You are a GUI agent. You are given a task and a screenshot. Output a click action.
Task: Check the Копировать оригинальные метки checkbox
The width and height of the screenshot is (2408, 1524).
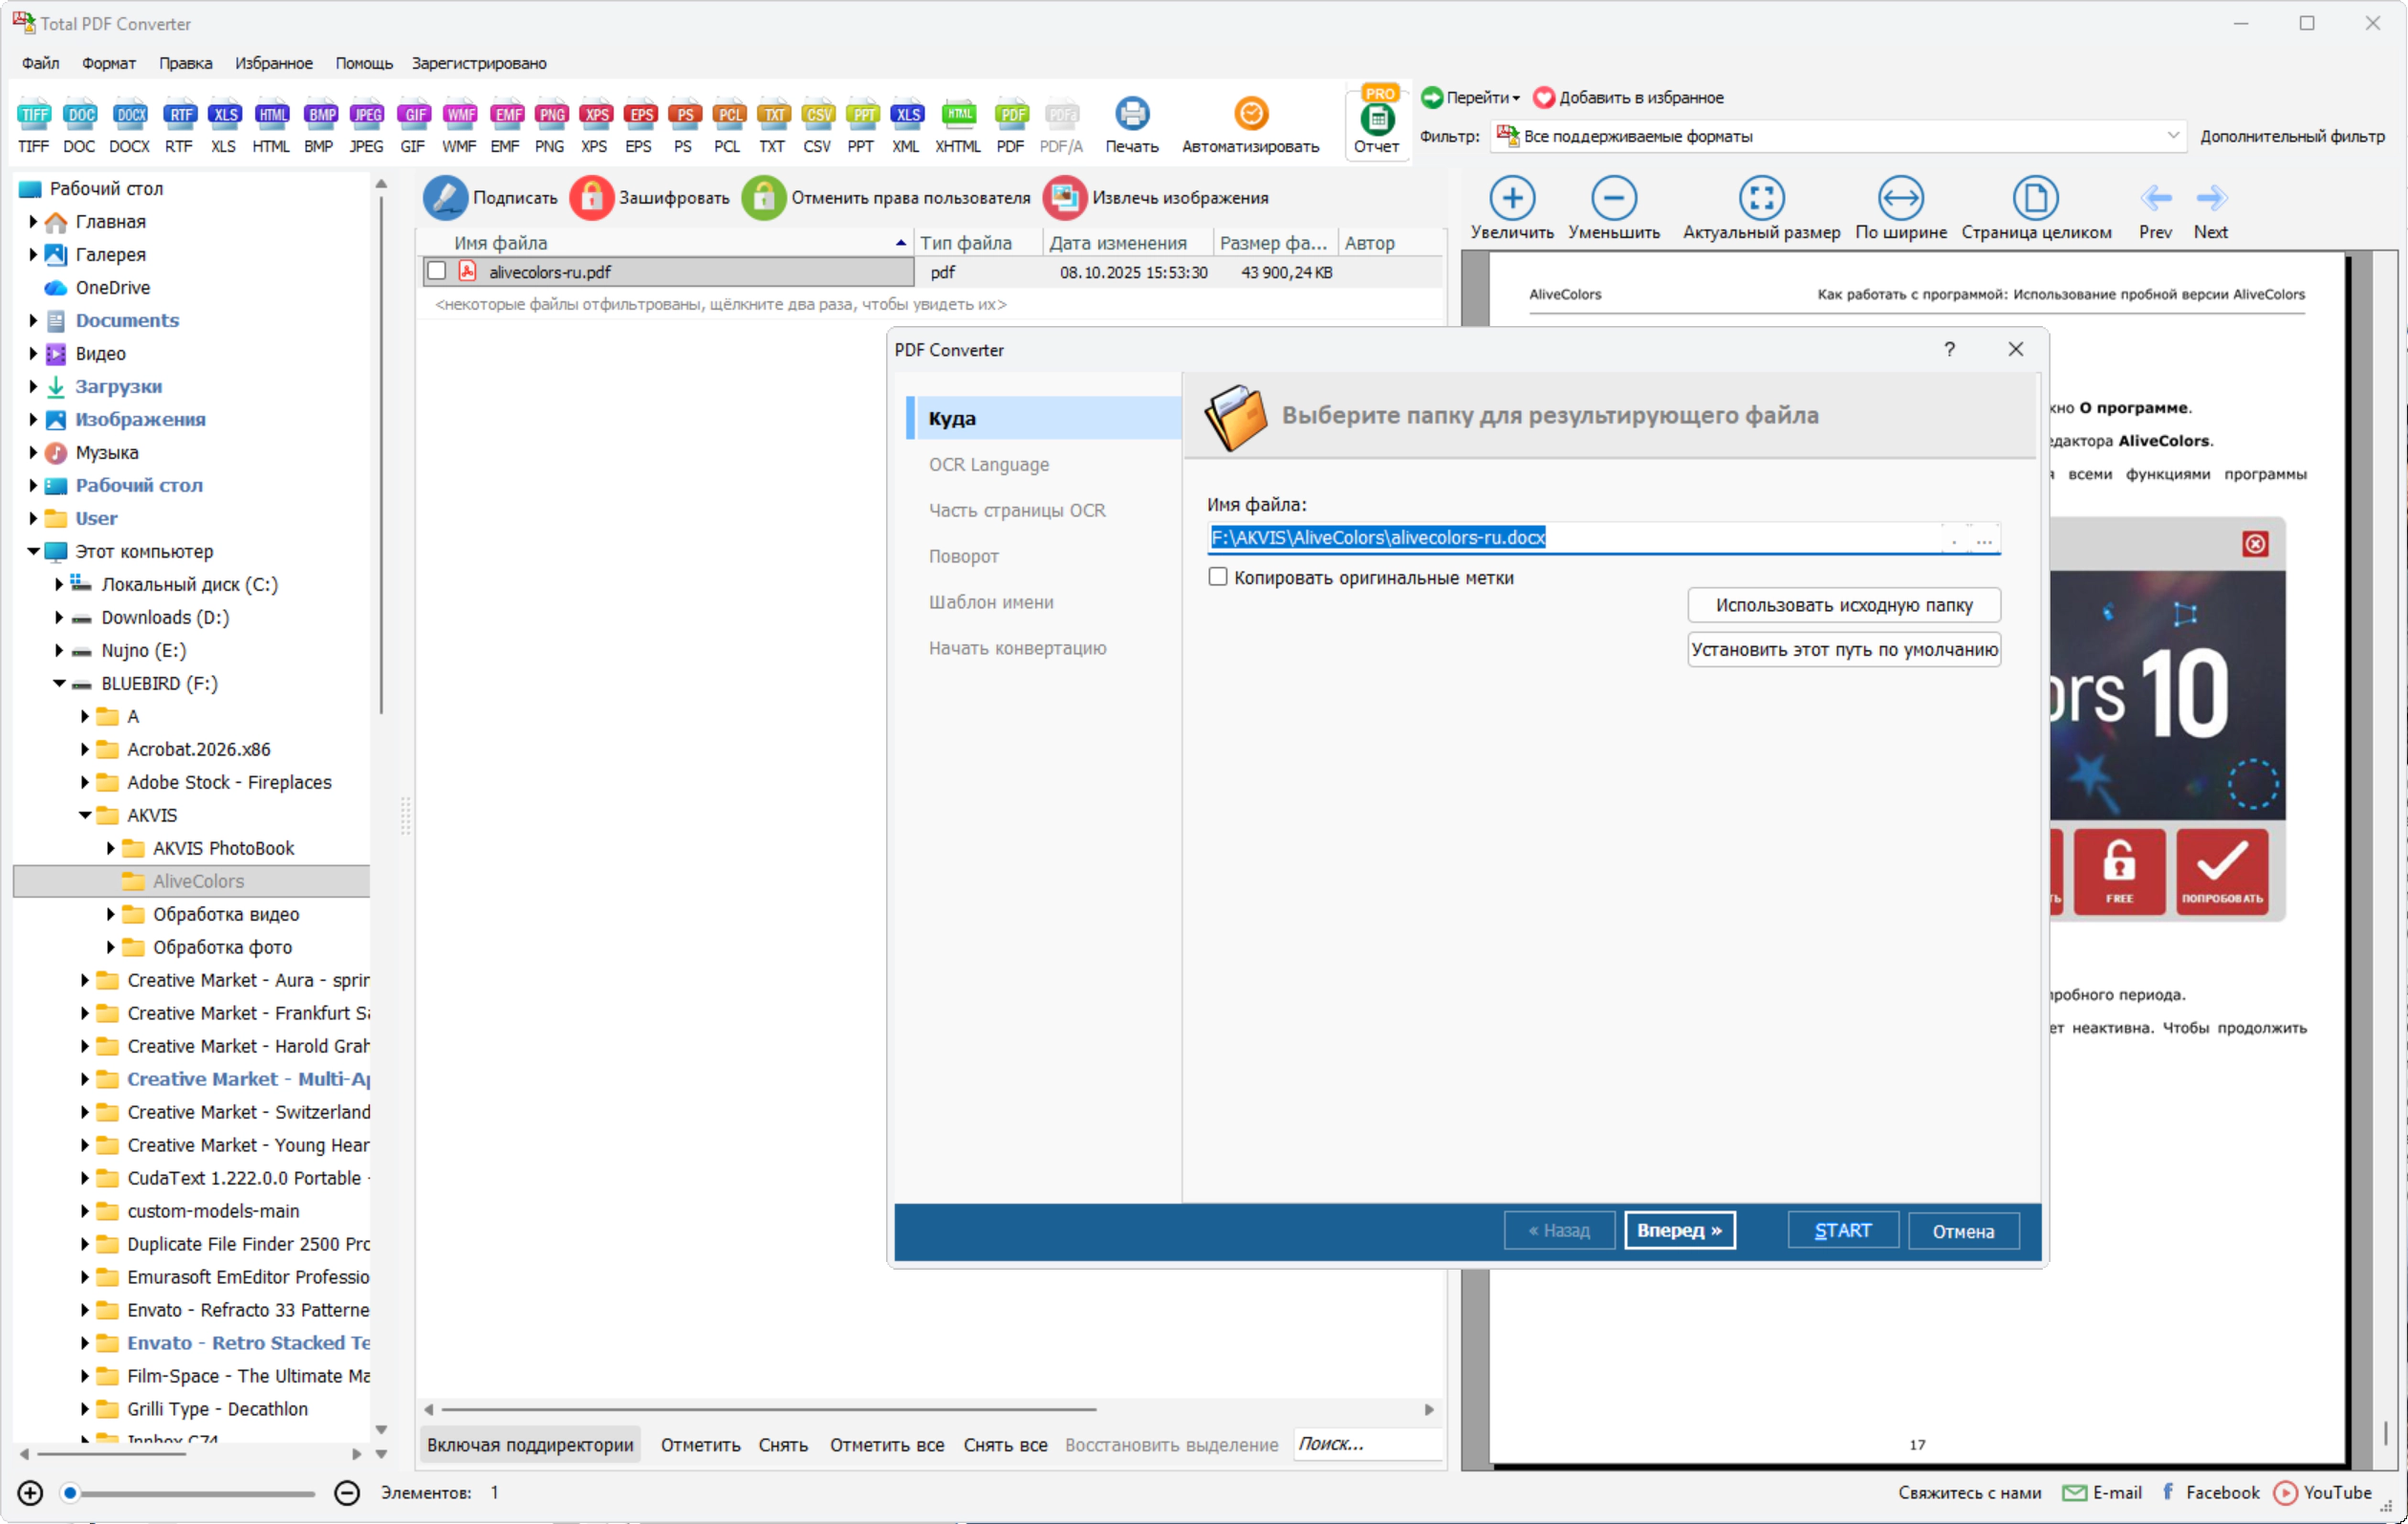click(1217, 577)
